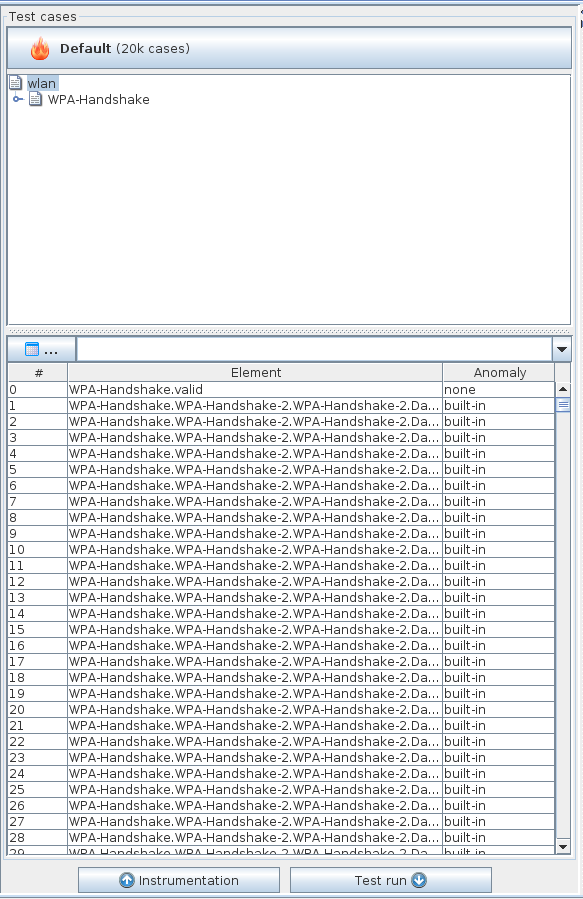Click the table scrollbar down arrow
The image size is (583, 899).
point(563,847)
